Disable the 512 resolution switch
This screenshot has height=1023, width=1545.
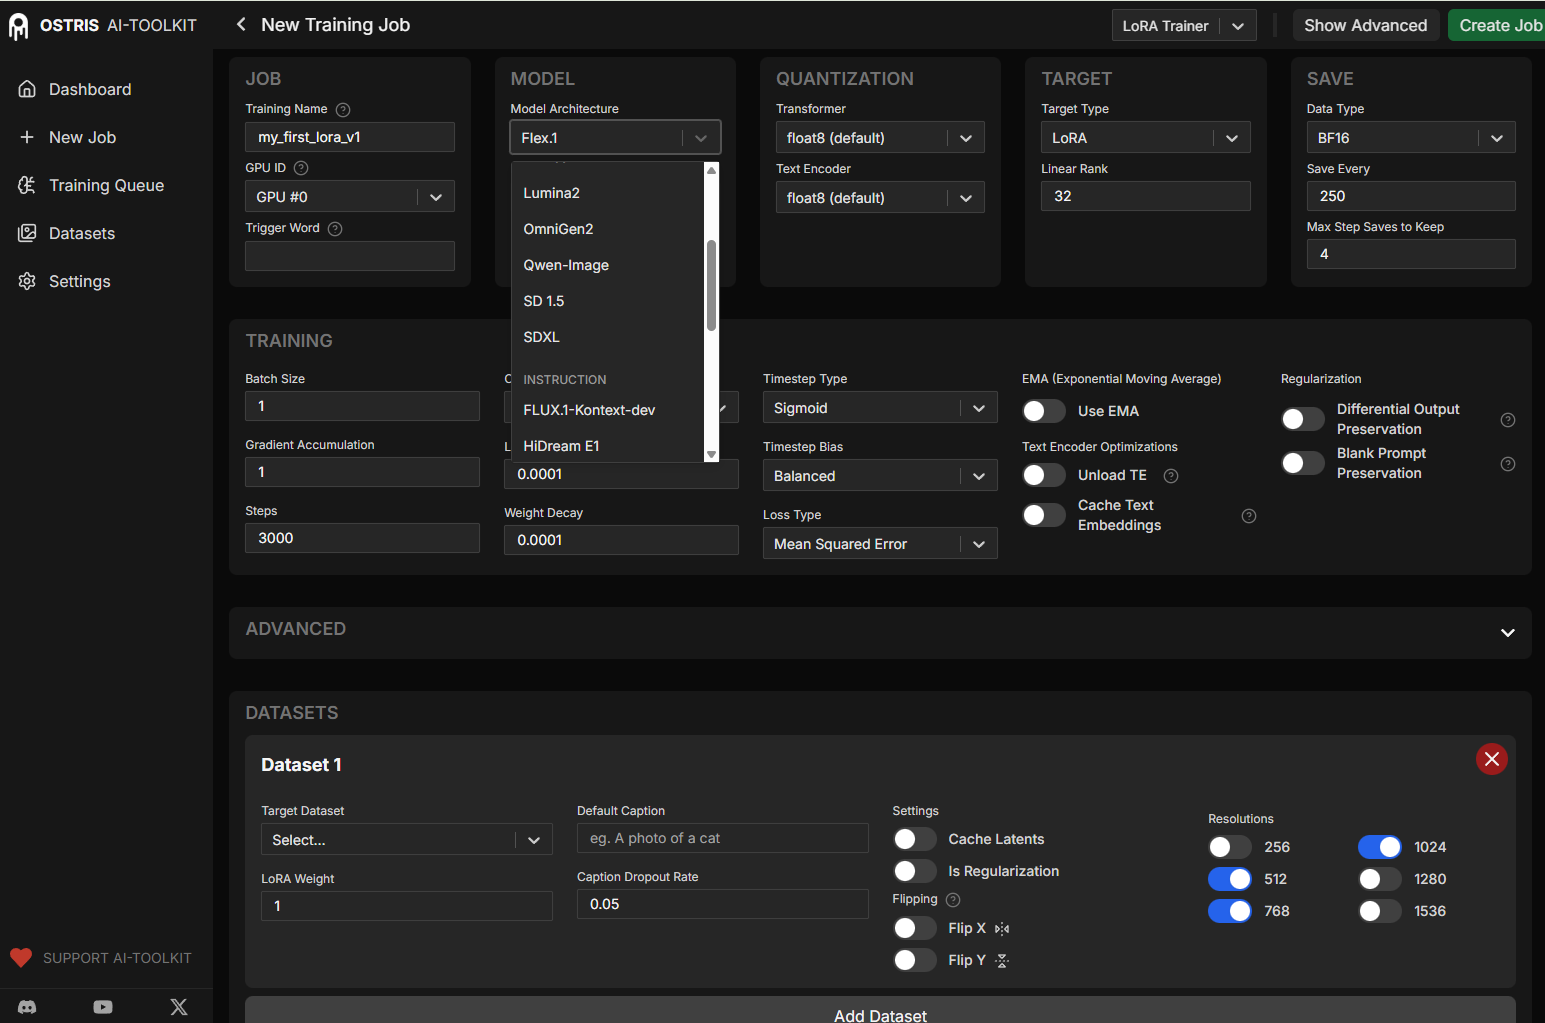(x=1230, y=879)
